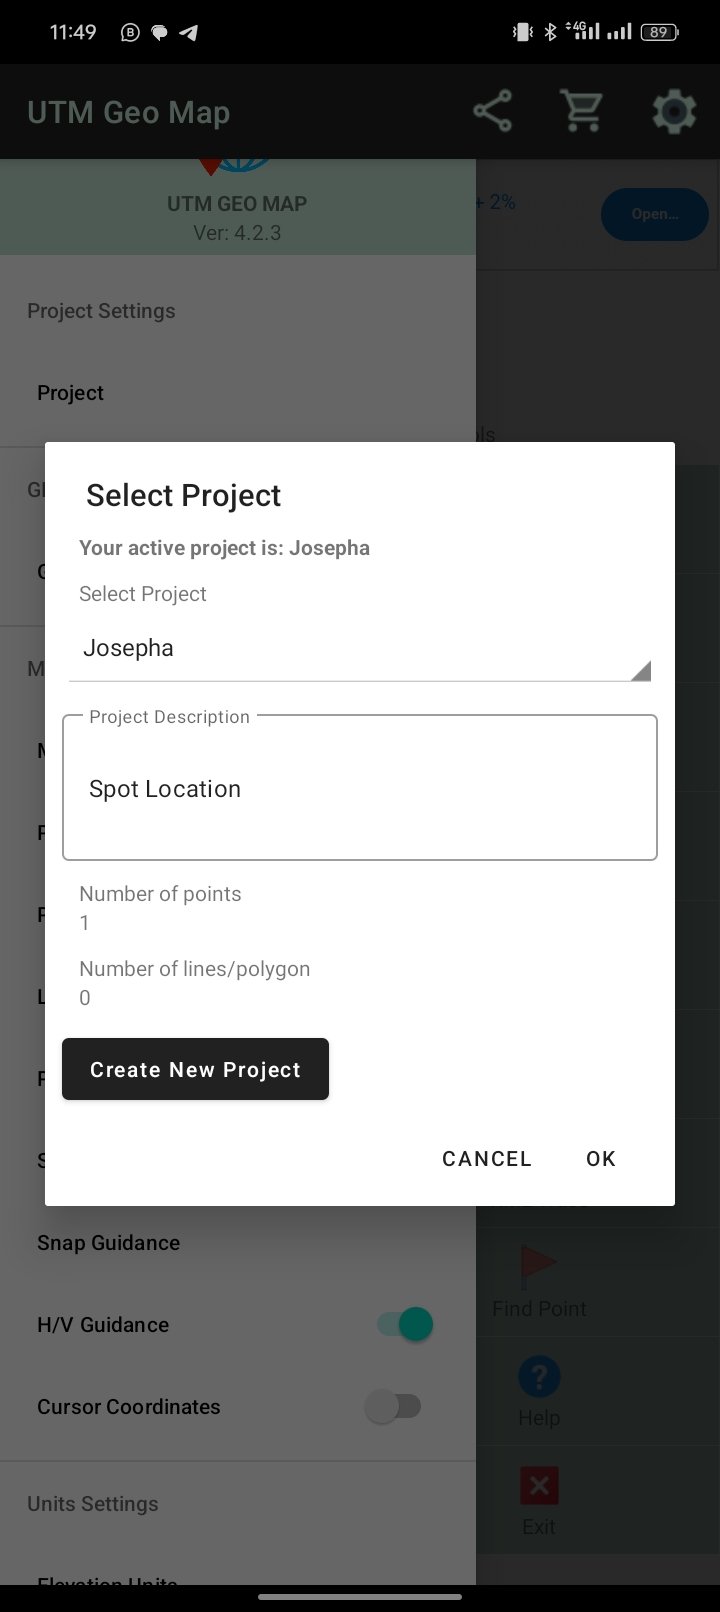Click the dropdown triangle arrow
This screenshot has width=720, height=1612.
point(641,671)
